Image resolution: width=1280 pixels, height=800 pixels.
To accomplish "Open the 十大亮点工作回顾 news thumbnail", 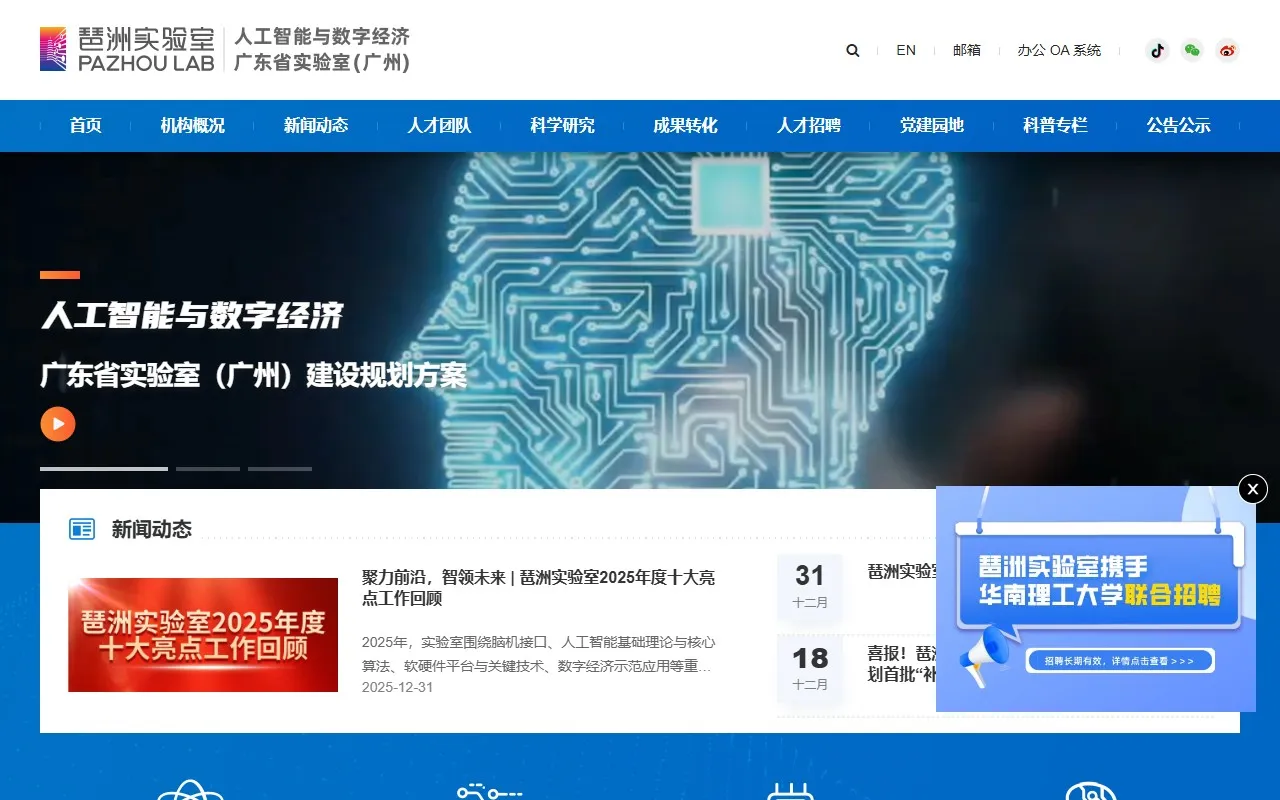I will [202, 634].
